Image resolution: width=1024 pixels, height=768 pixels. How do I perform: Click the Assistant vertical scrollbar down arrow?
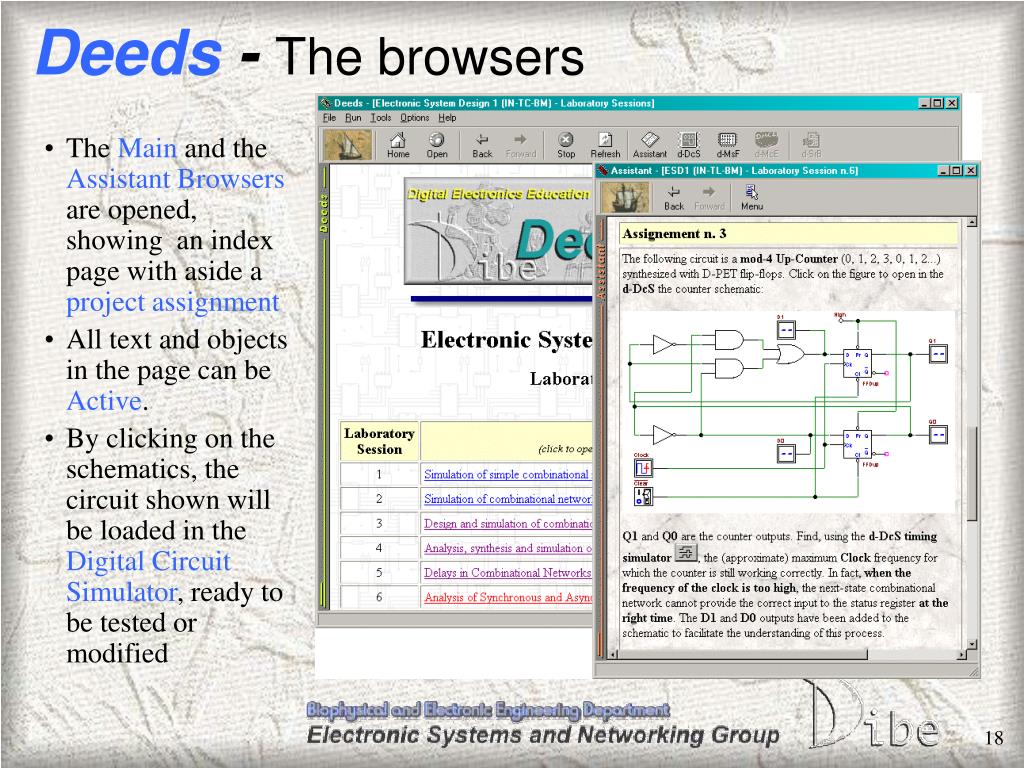972,644
